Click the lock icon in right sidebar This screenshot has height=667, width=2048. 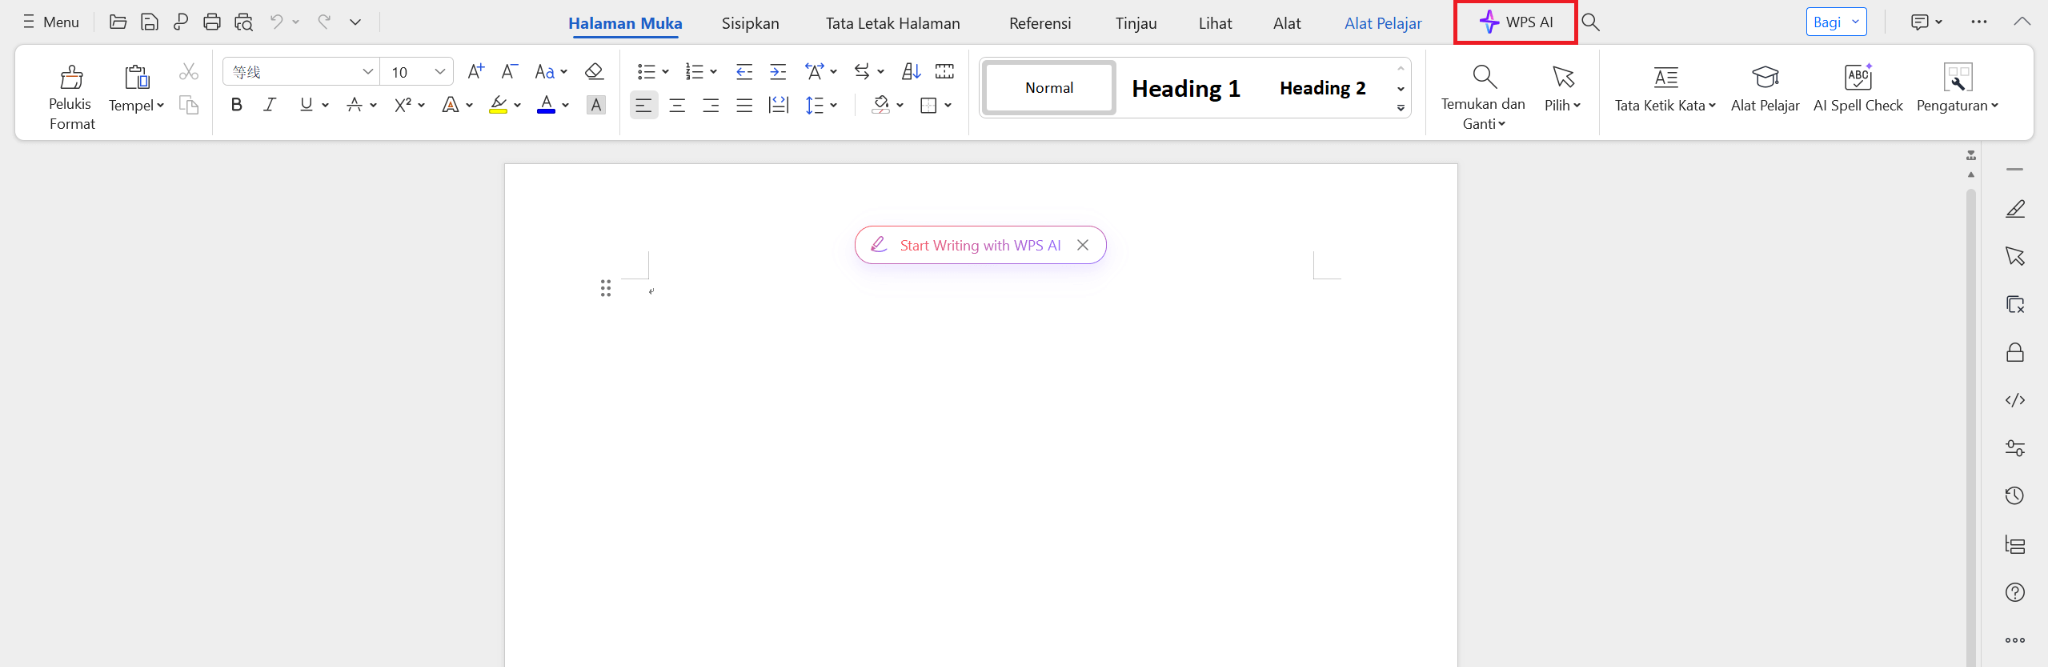[2015, 353]
